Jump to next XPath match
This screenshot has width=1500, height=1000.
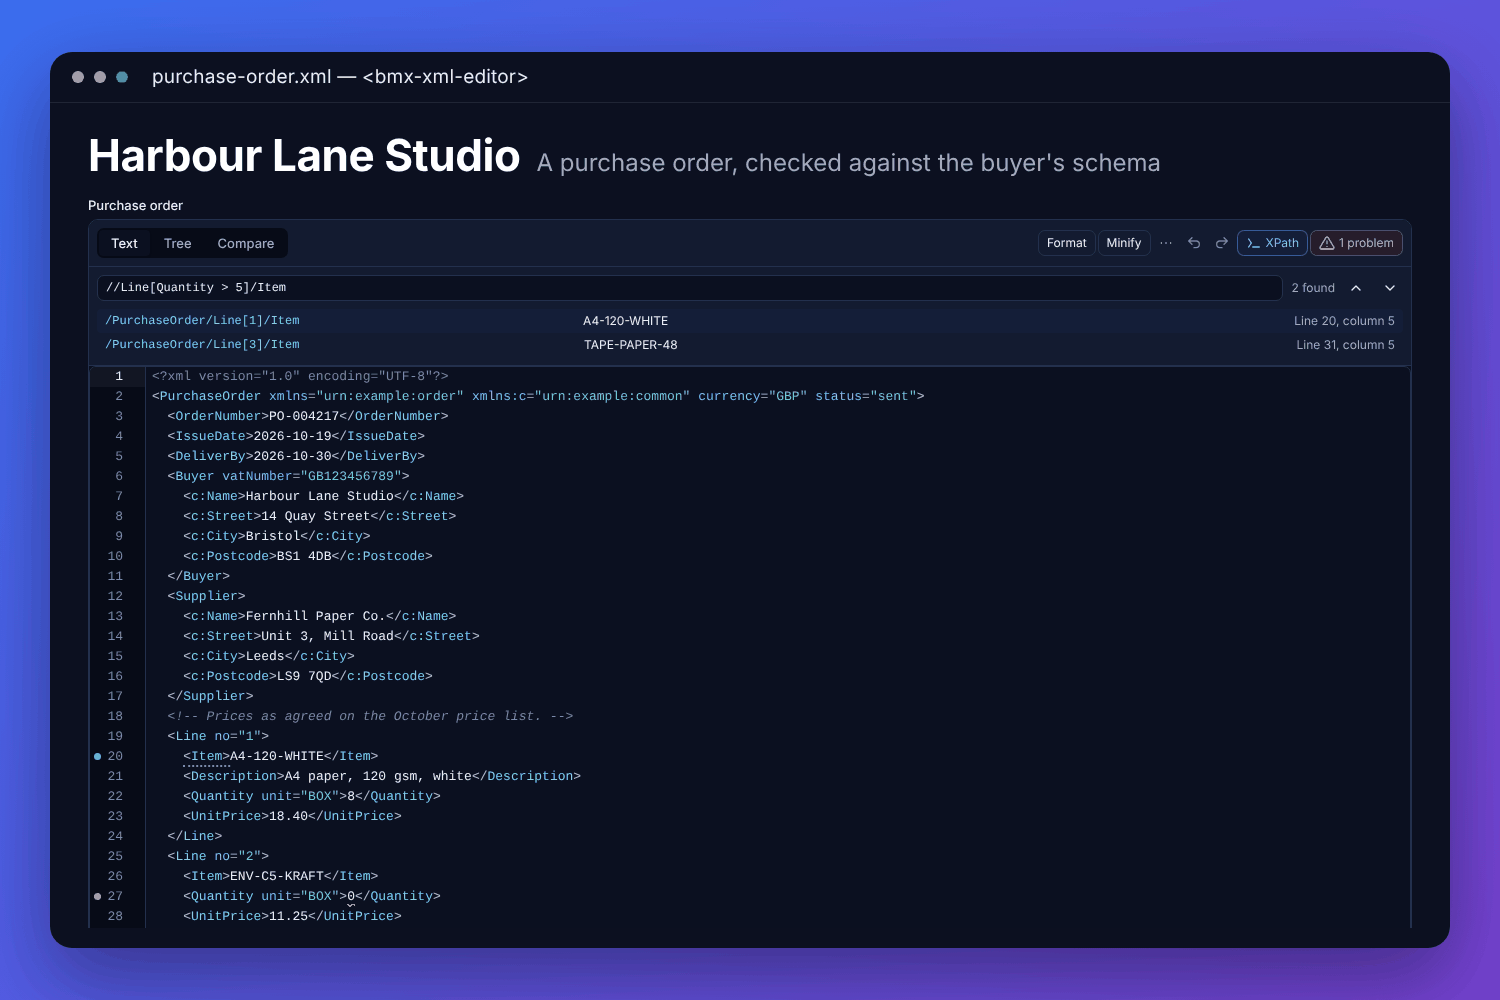click(1390, 288)
